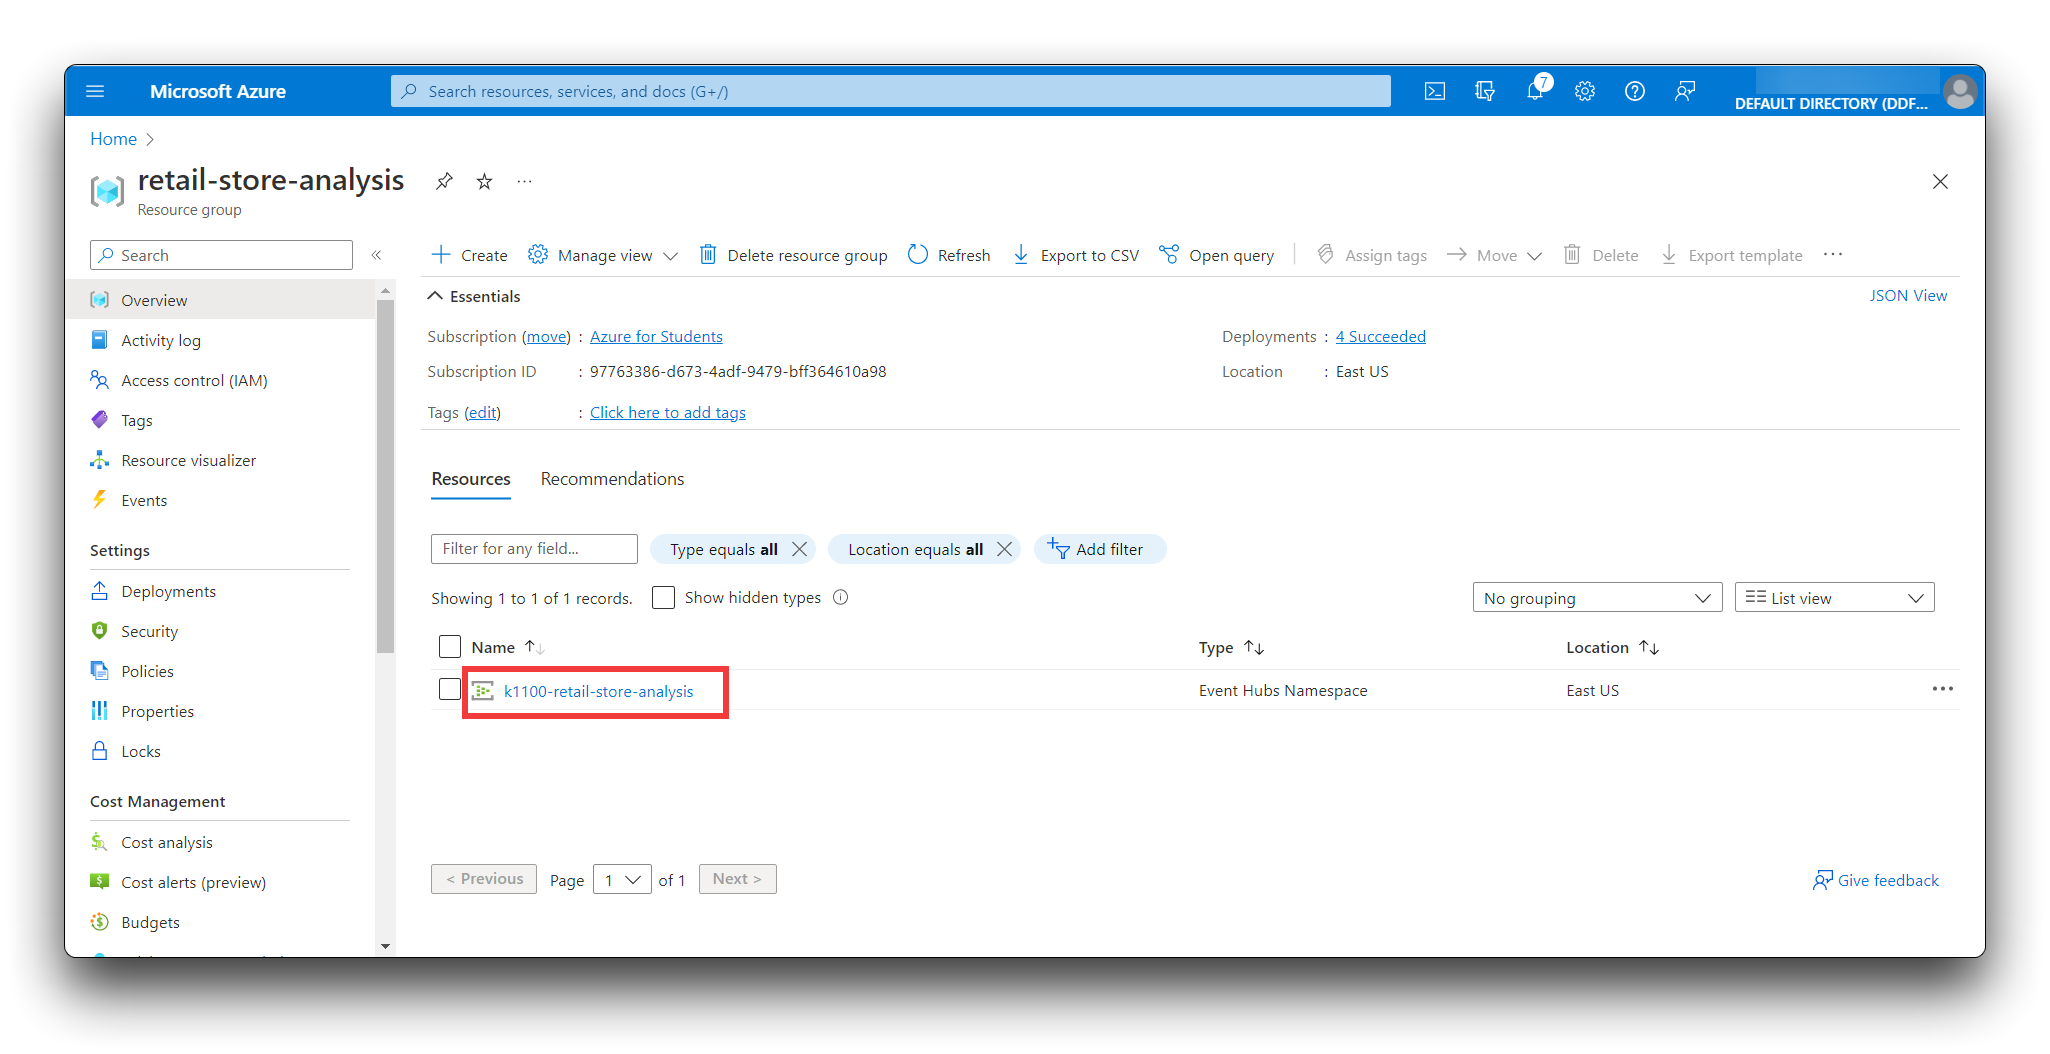This screenshot has width=2050, height=1054.
Task: Open the feedback icon in the top bar
Action: pyautogui.click(x=1685, y=91)
